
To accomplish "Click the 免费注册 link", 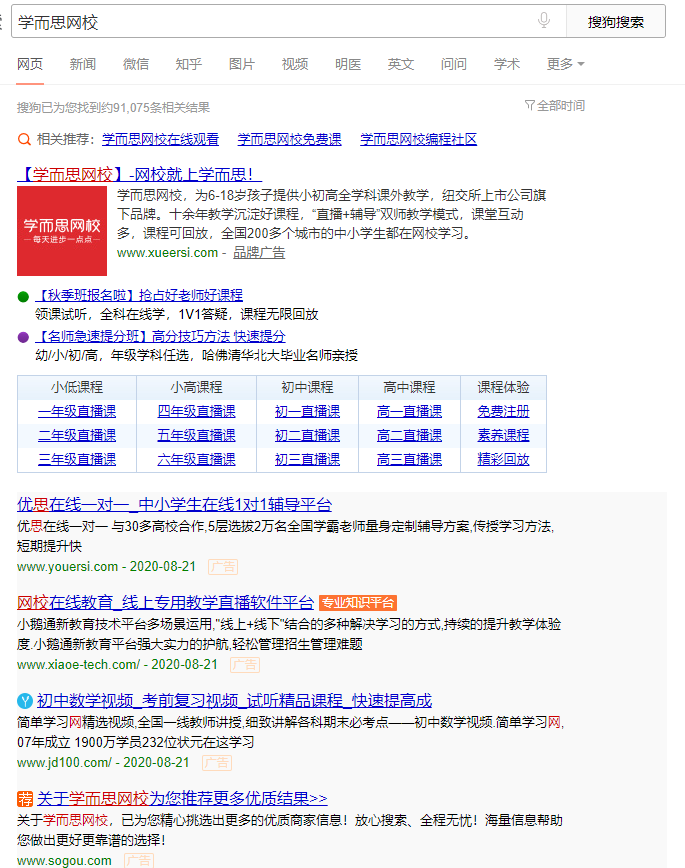I will click(503, 411).
